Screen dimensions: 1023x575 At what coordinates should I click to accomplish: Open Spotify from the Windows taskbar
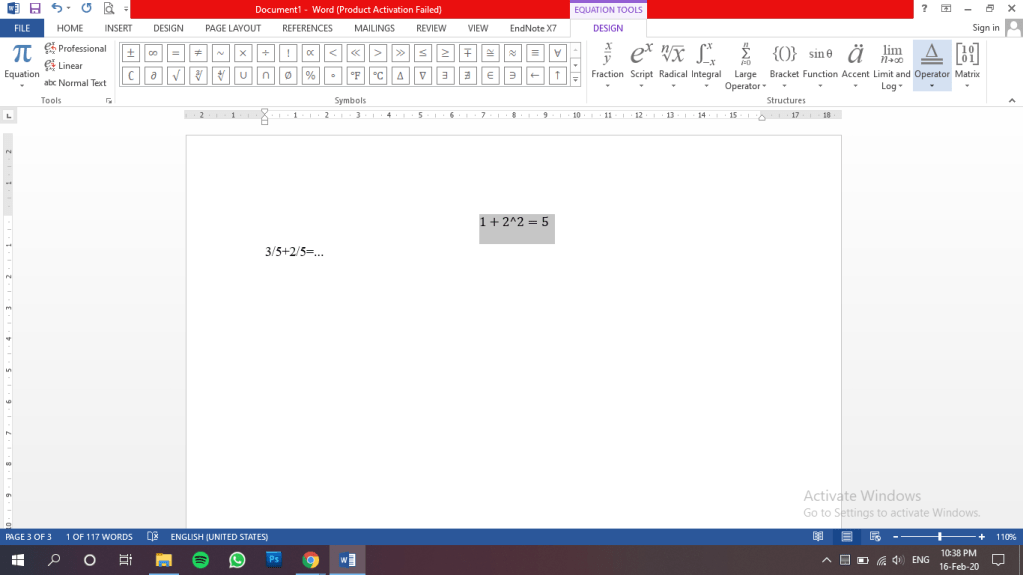pyautogui.click(x=199, y=560)
